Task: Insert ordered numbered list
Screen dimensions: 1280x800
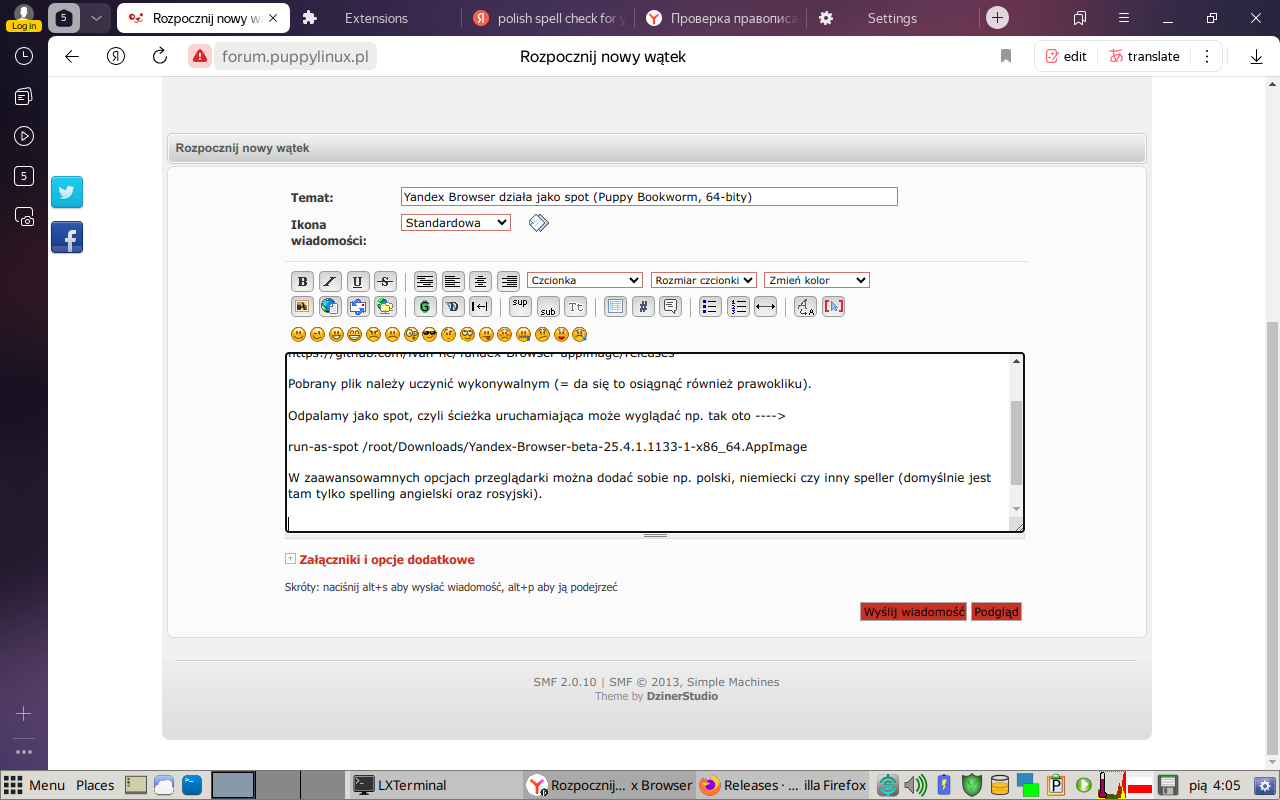Action: (738, 307)
